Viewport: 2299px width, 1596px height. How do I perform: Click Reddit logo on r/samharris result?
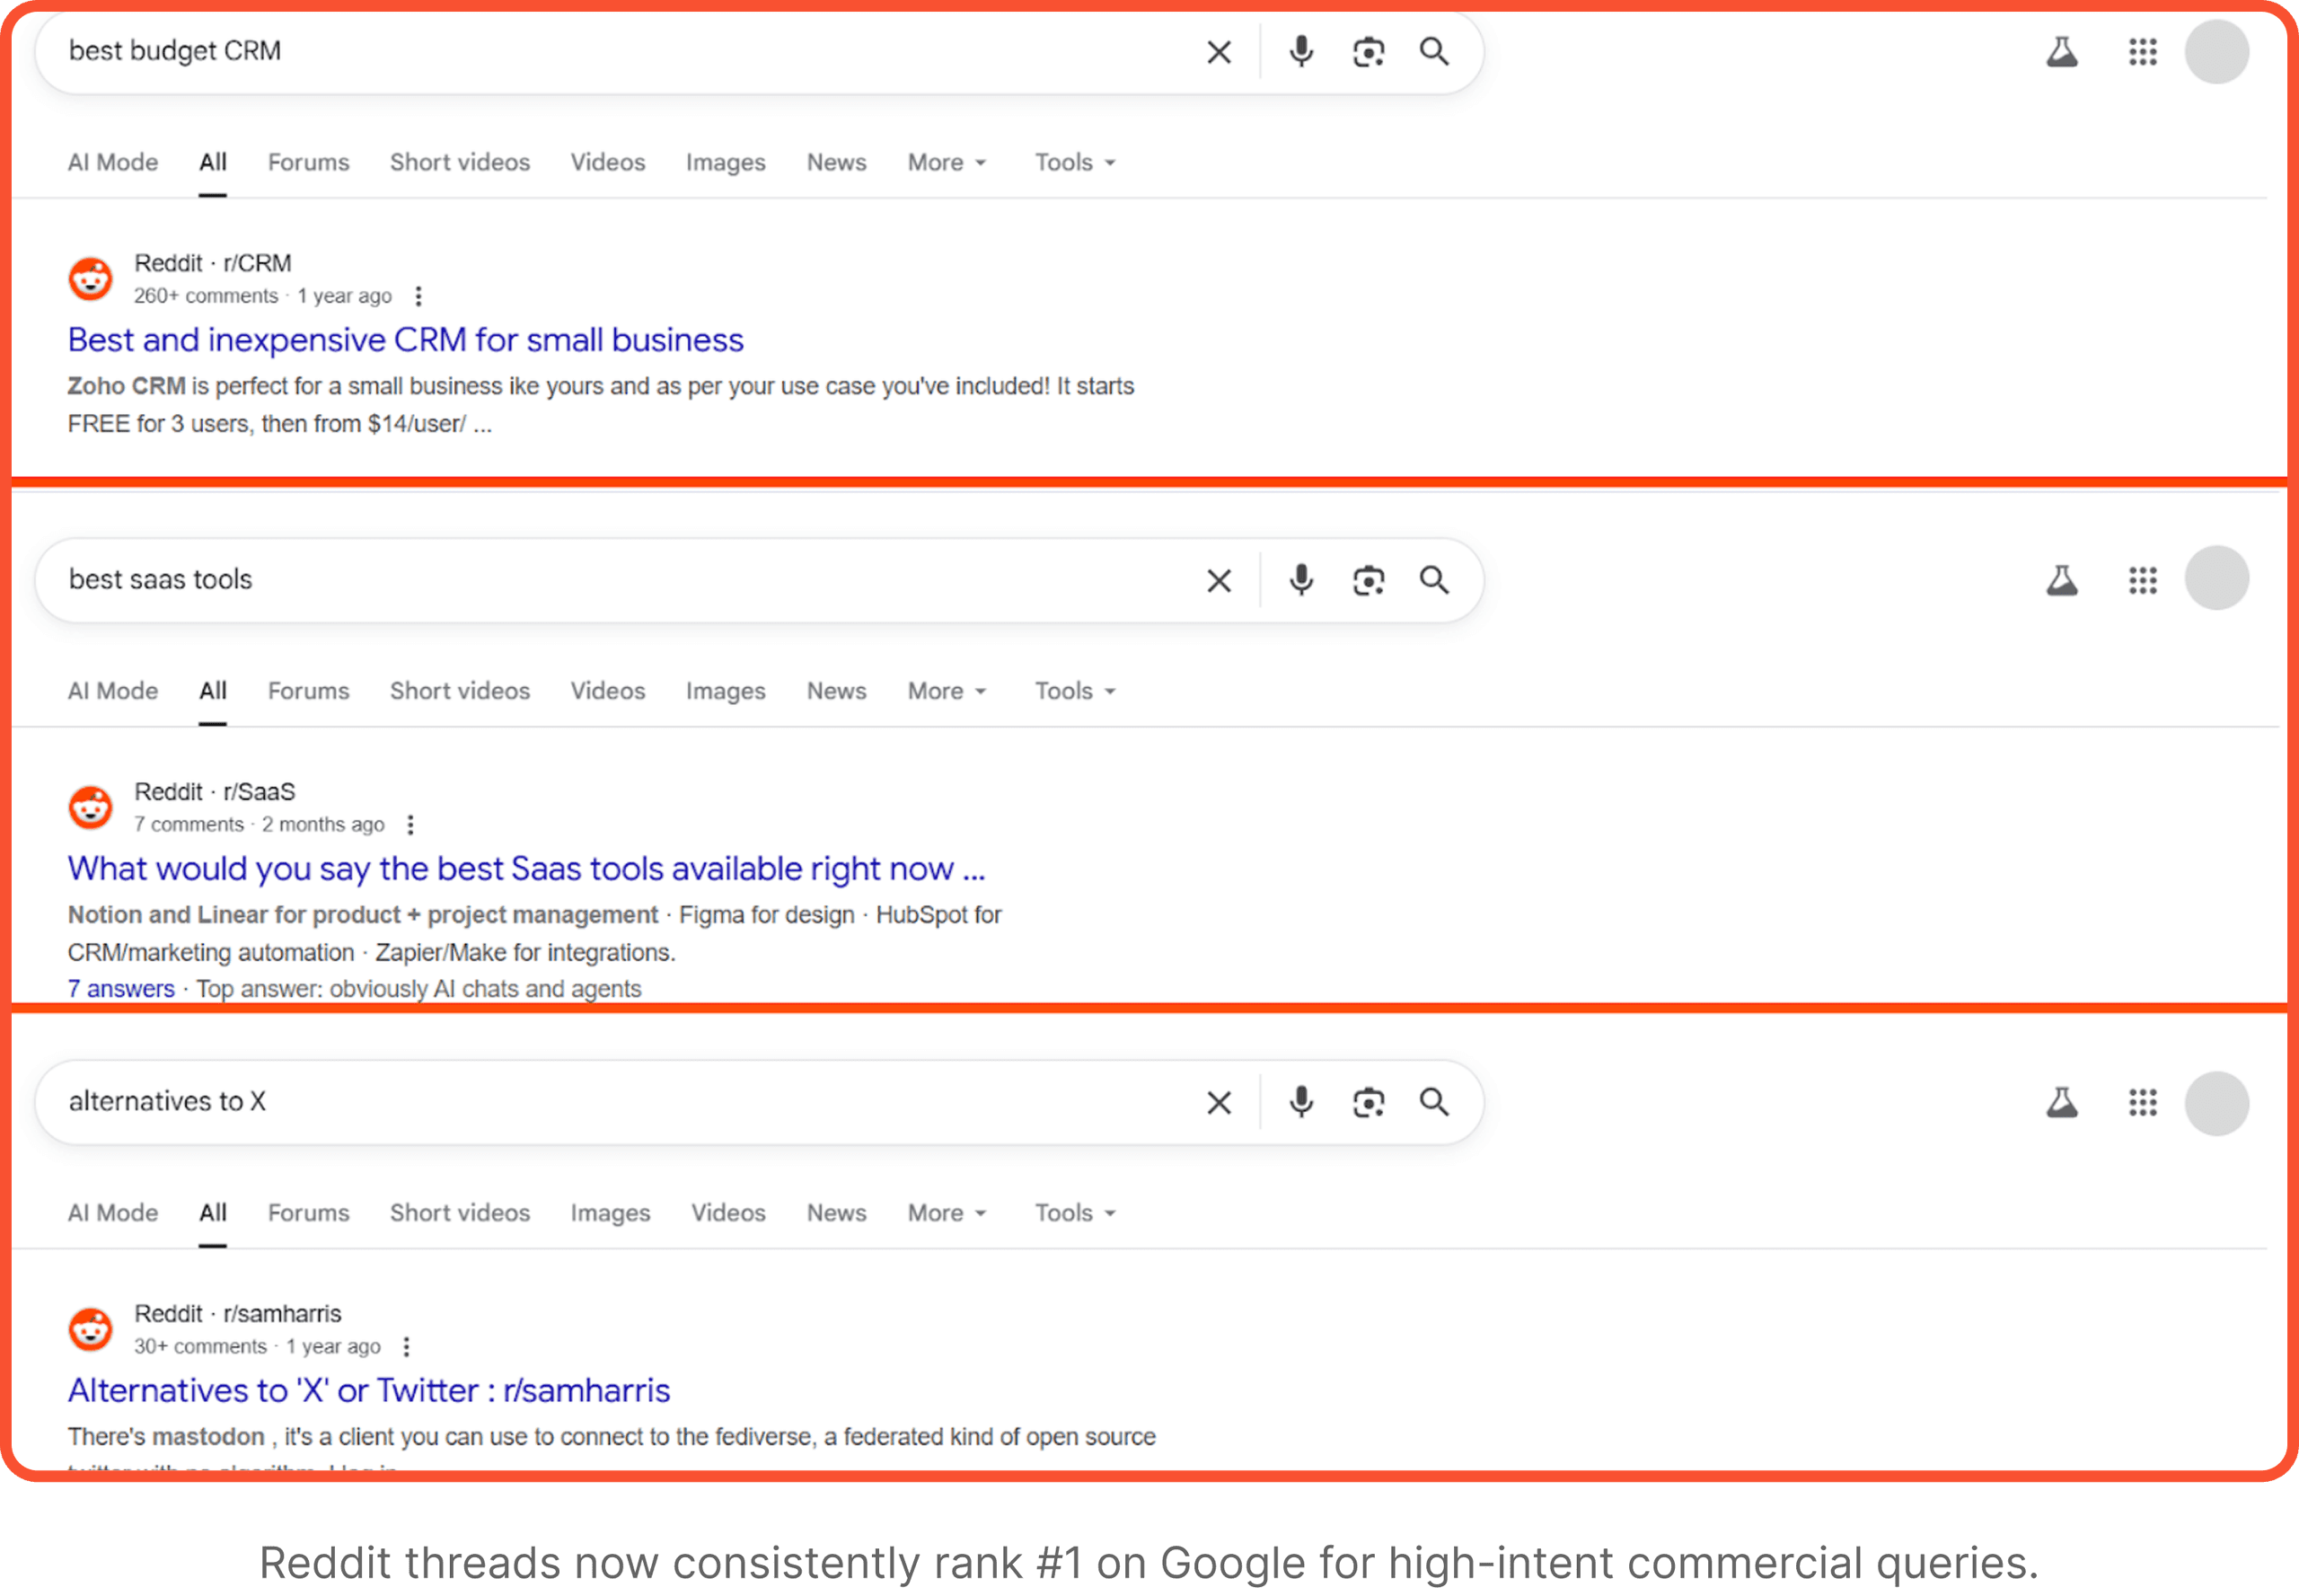click(x=90, y=1330)
